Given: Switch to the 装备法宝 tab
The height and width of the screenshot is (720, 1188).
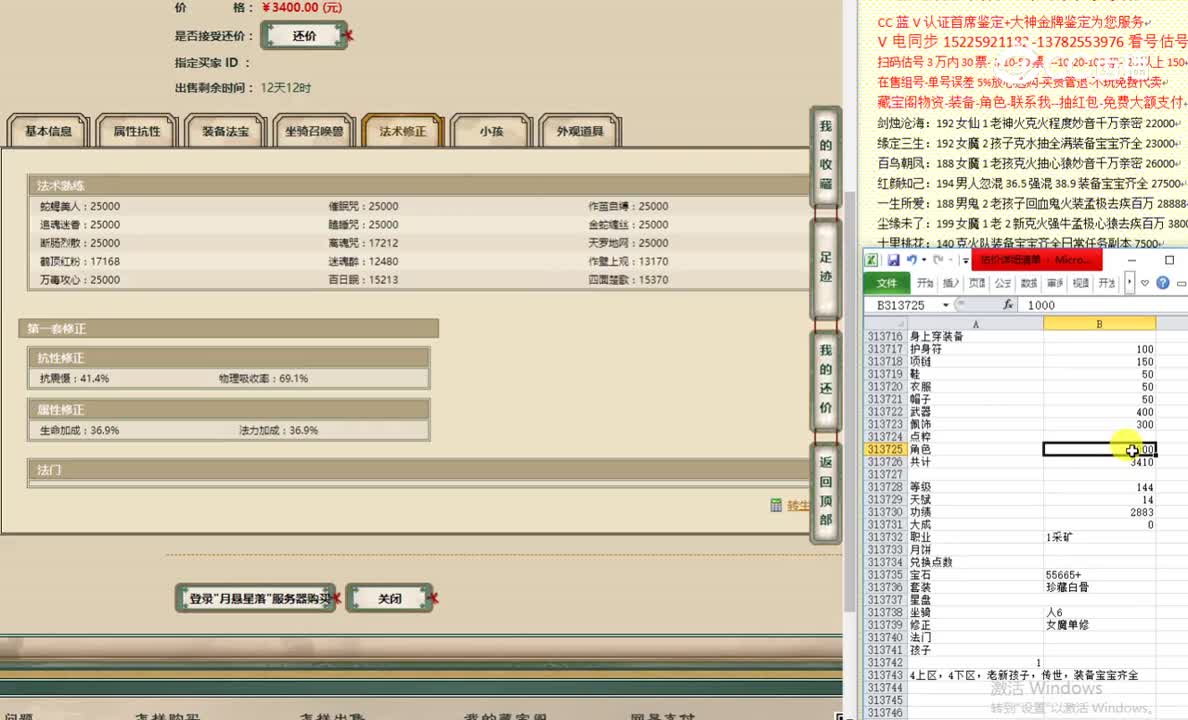Looking at the screenshot, I should (225, 131).
